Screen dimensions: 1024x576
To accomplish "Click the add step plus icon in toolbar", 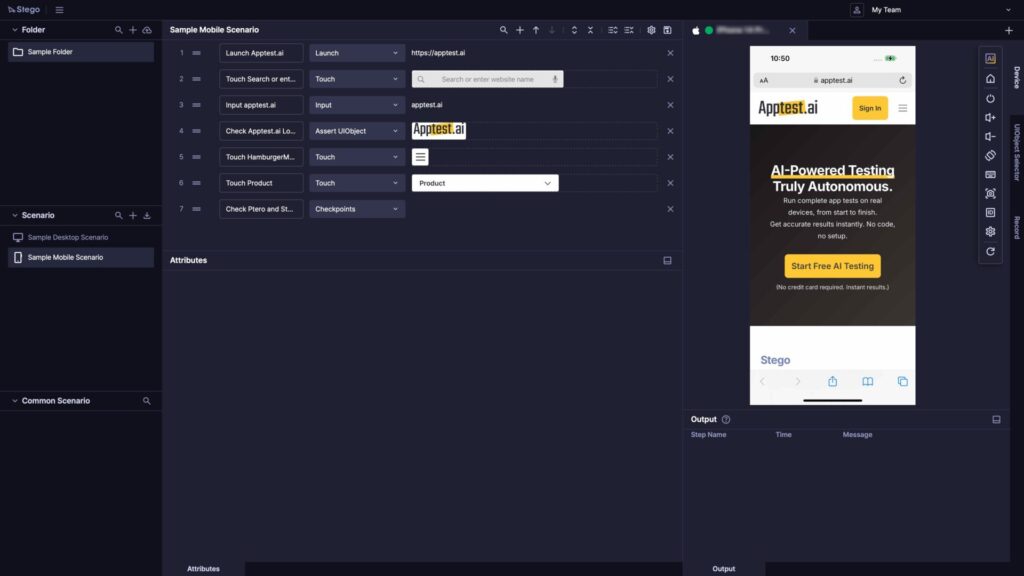I will click(520, 30).
